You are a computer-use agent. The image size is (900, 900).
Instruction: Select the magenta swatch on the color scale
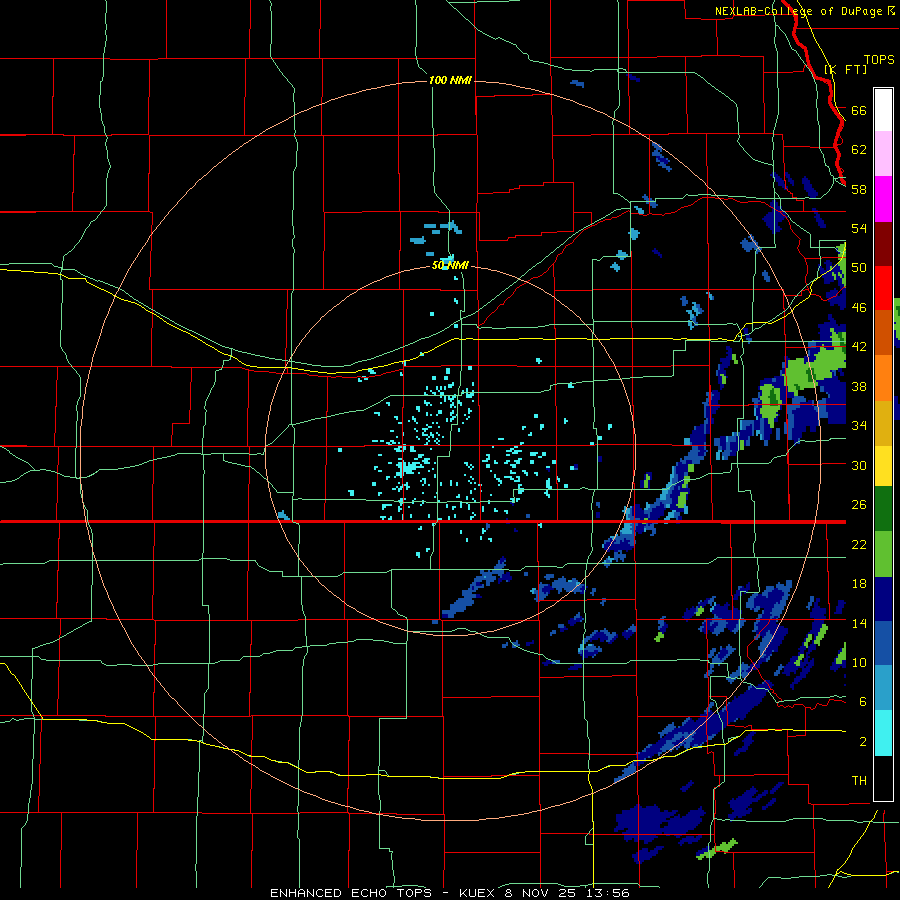click(883, 199)
